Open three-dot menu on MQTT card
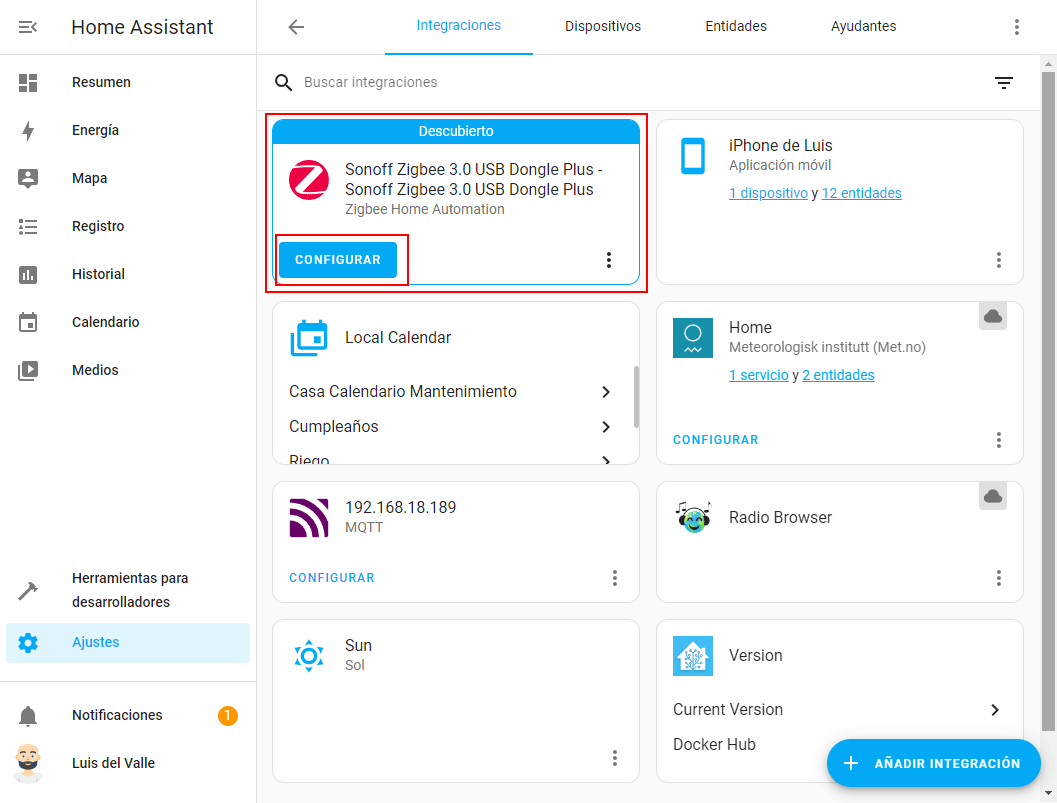 tap(614, 578)
